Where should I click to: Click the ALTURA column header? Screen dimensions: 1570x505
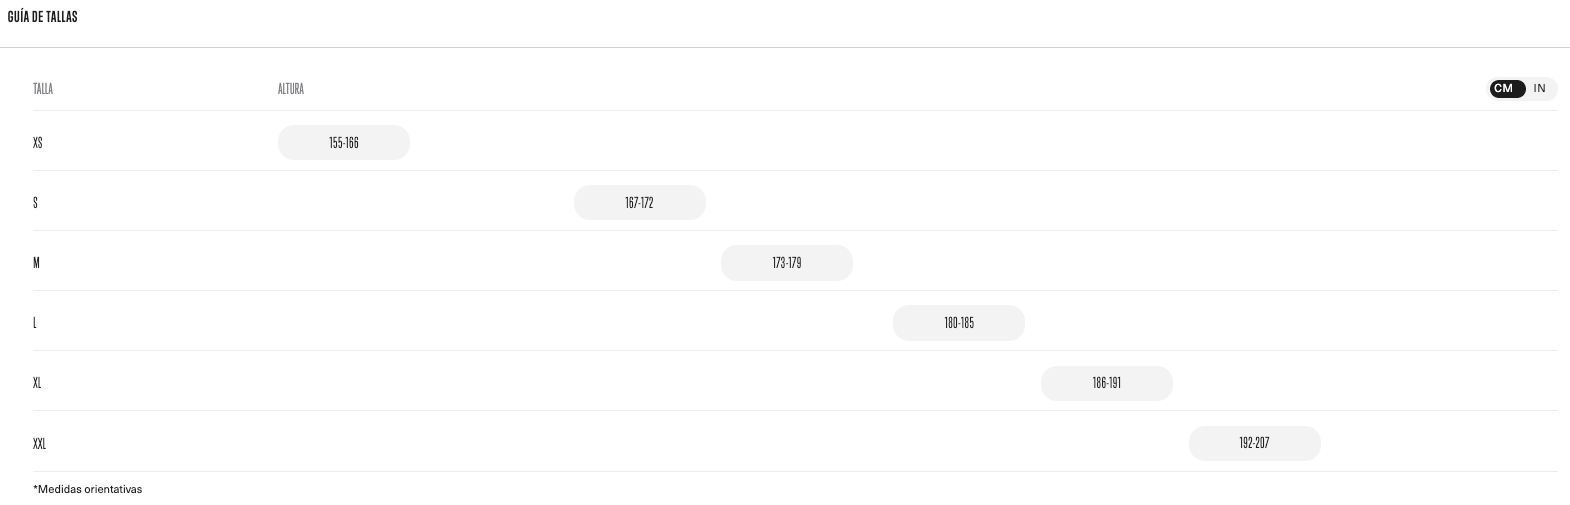click(291, 89)
